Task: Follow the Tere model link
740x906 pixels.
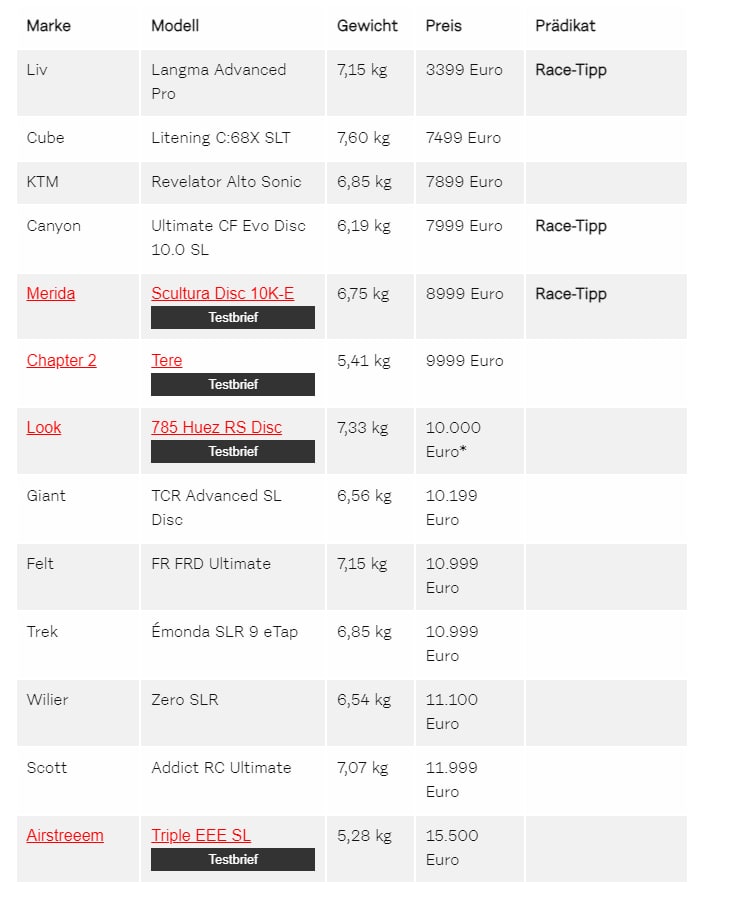Action: tap(166, 361)
